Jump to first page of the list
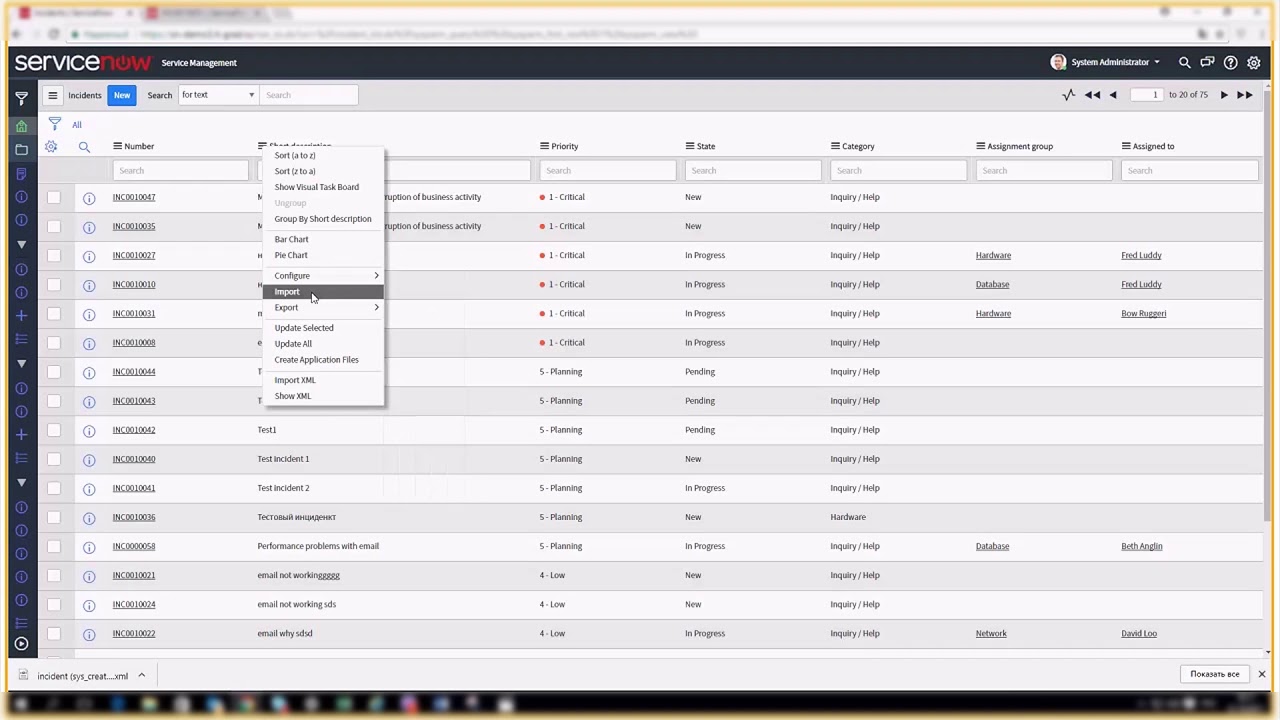The image size is (1280, 720). tap(1092, 95)
